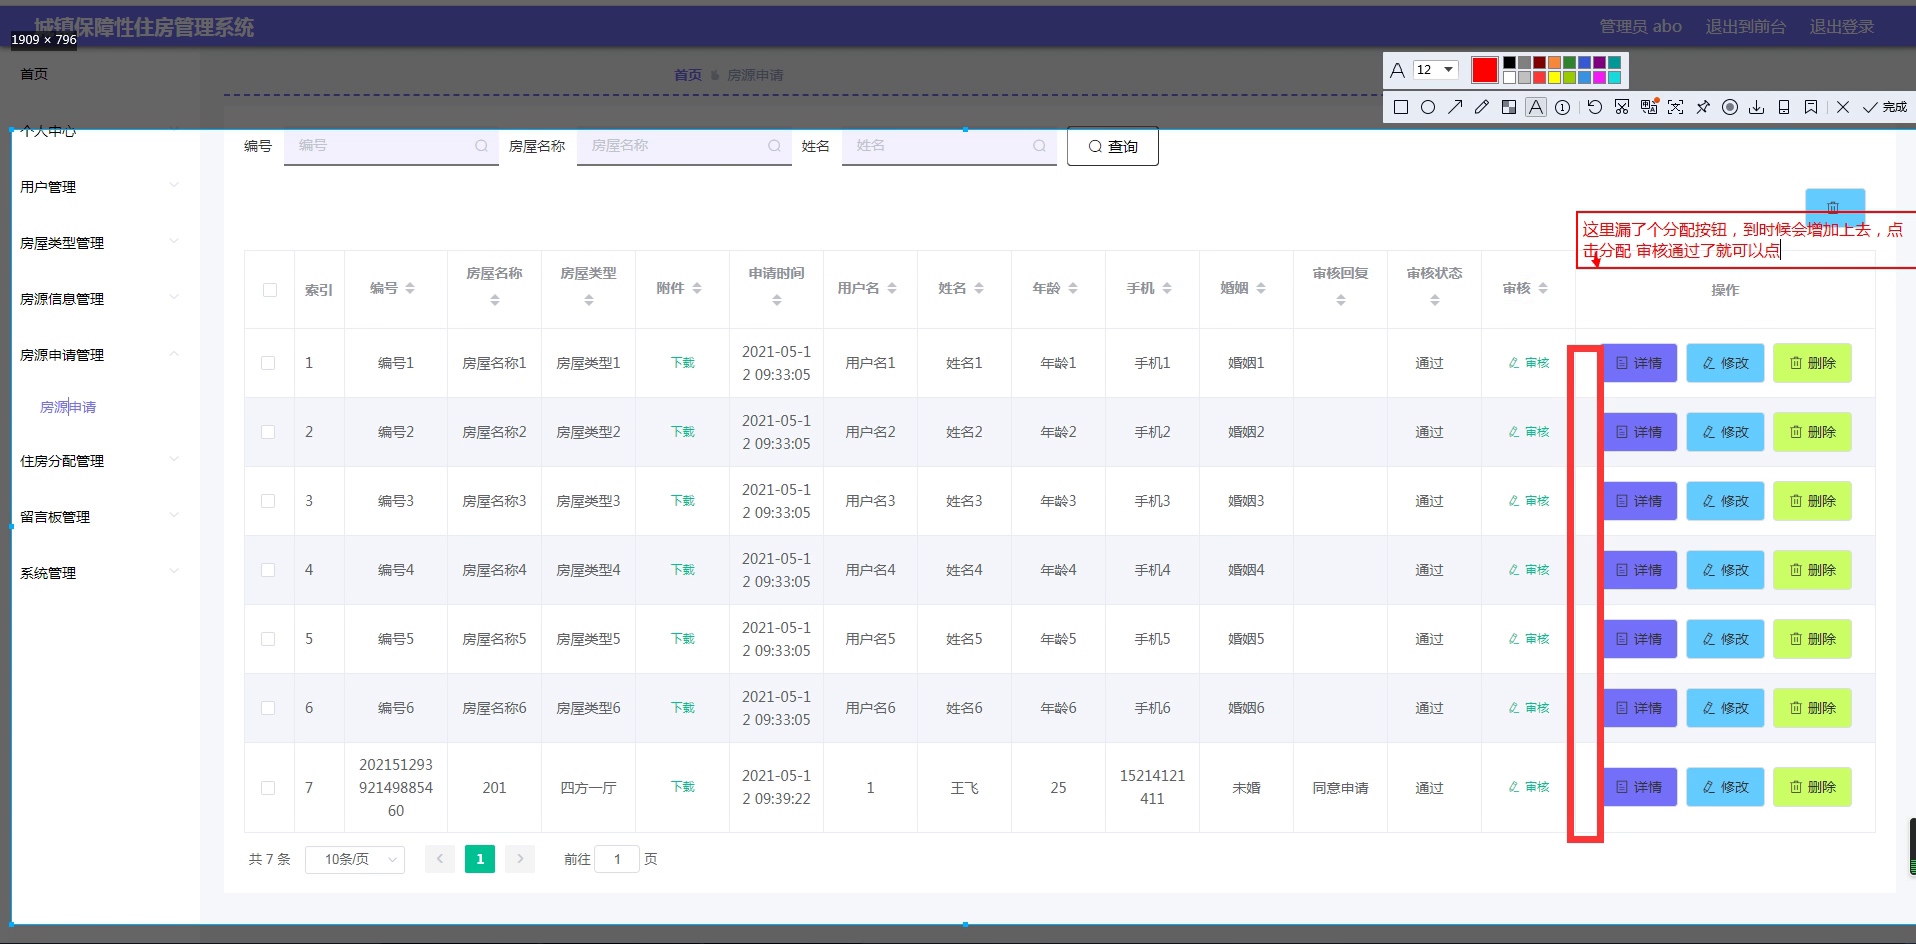Sort table by 用户名 column
This screenshot has width=1916, height=944.
[892, 288]
